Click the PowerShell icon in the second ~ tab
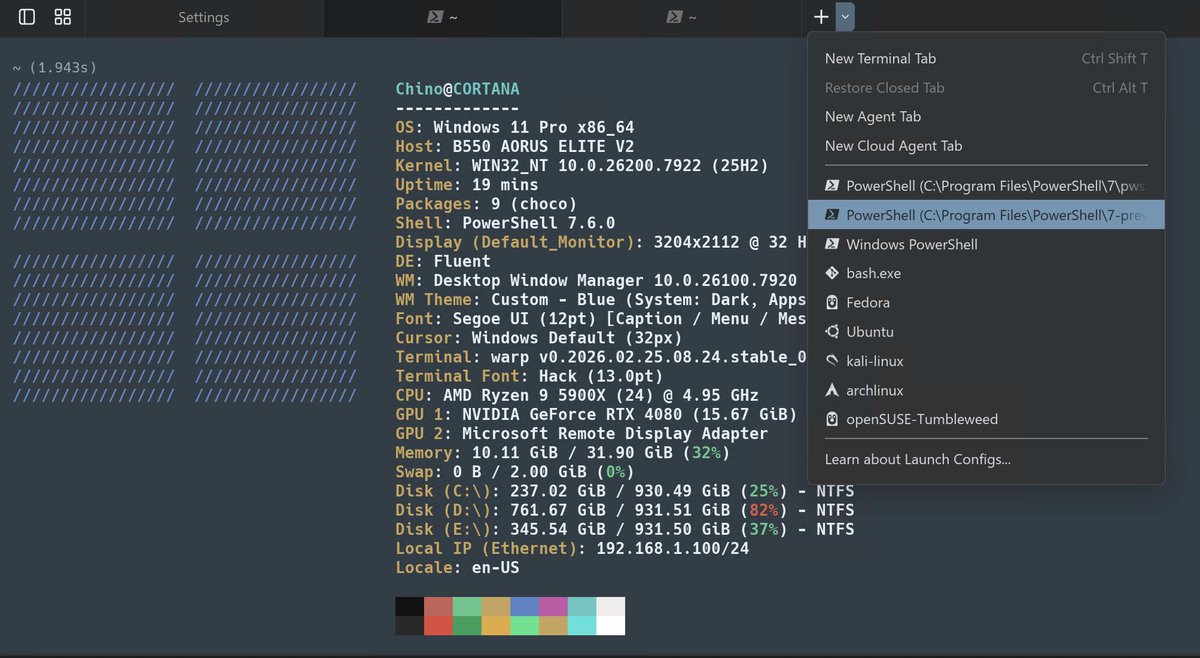Screen dimensions: 1200x658 point(675,17)
